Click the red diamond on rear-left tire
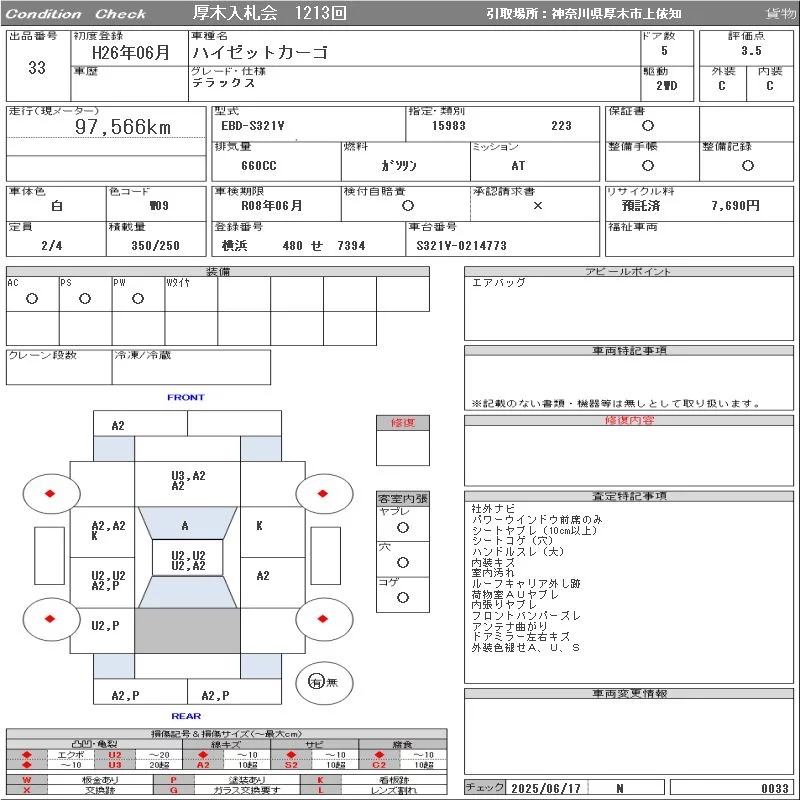800x800 pixels. (49, 618)
